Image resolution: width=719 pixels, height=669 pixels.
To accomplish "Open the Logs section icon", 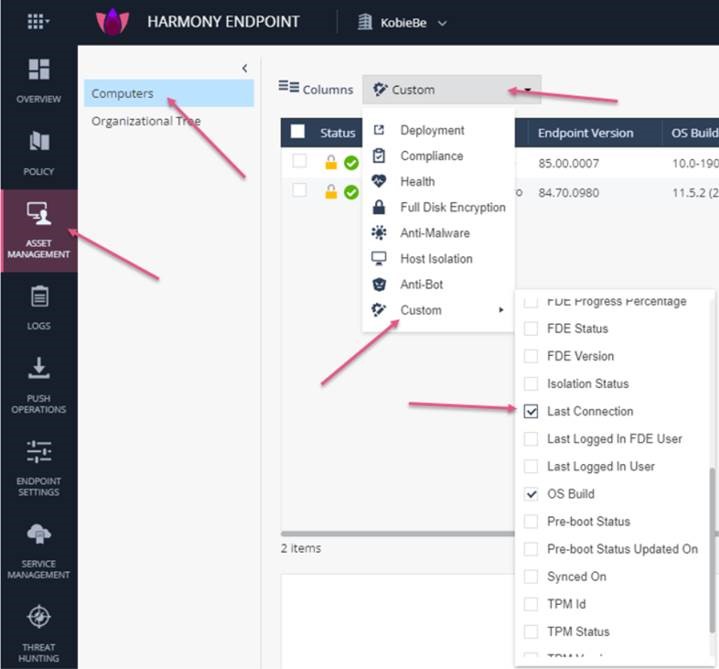I will pos(39,296).
